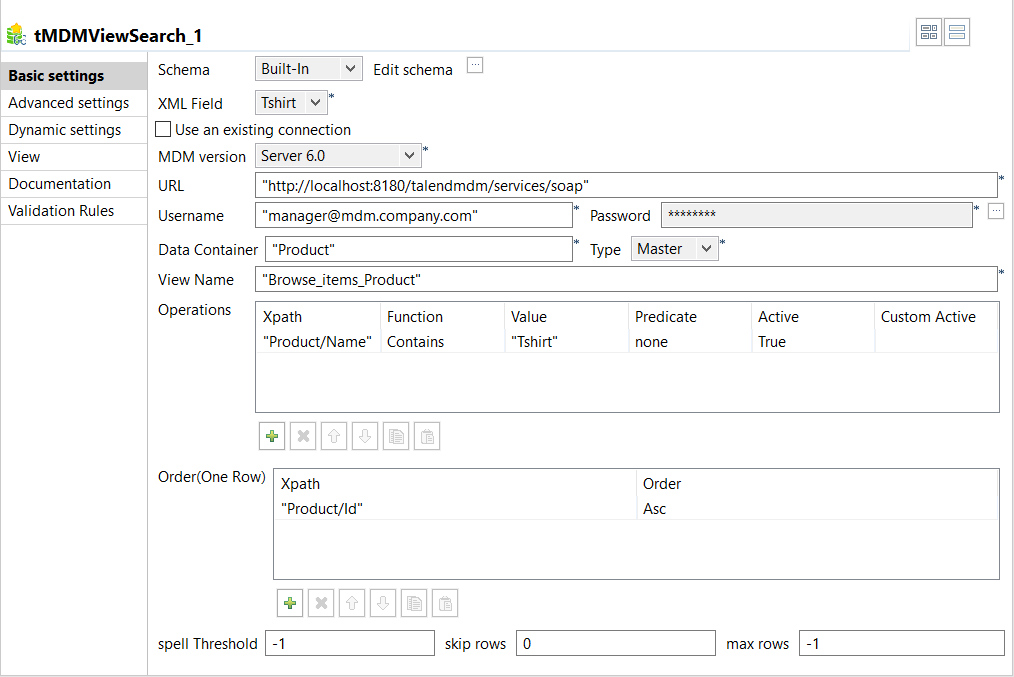Open the XML Field dropdown
The width and height of the screenshot is (1014, 677).
[x=291, y=103]
